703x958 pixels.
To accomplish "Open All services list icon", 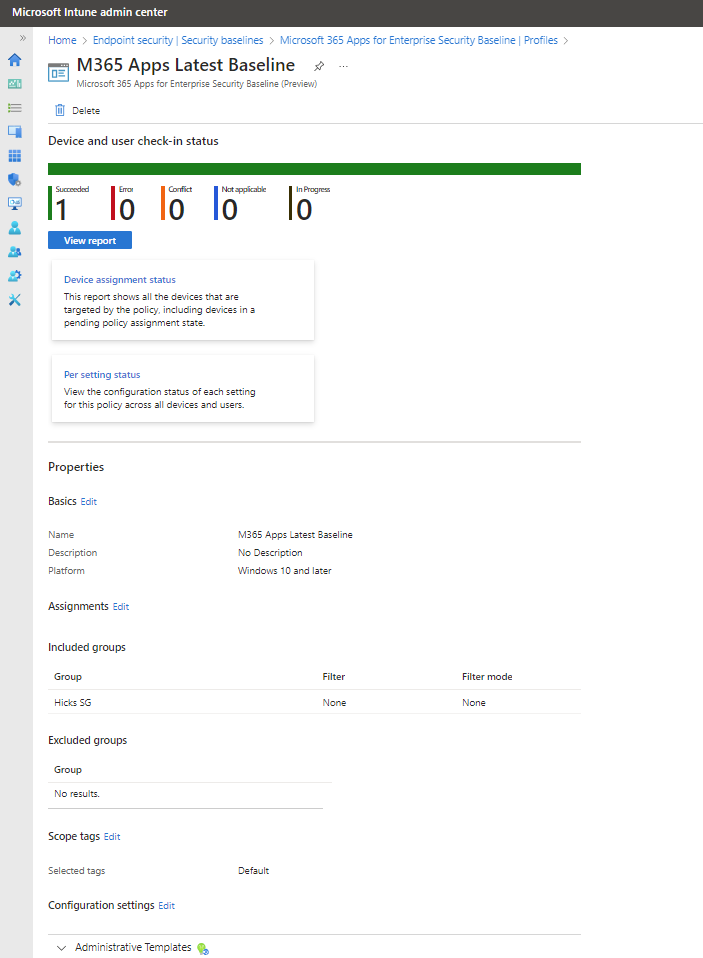I will [x=15, y=108].
